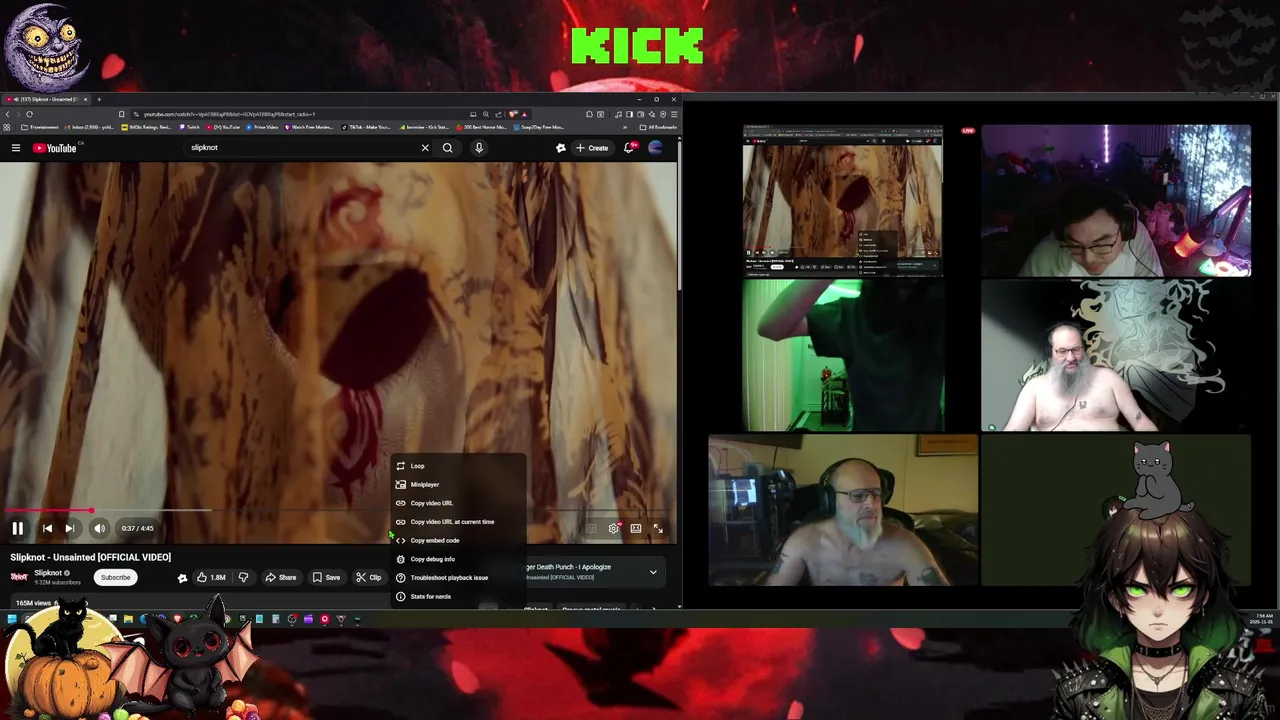Image resolution: width=1280 pixels, height=720 pixels.
Task: Go back in the browser
Action: (x=8, y=114)
